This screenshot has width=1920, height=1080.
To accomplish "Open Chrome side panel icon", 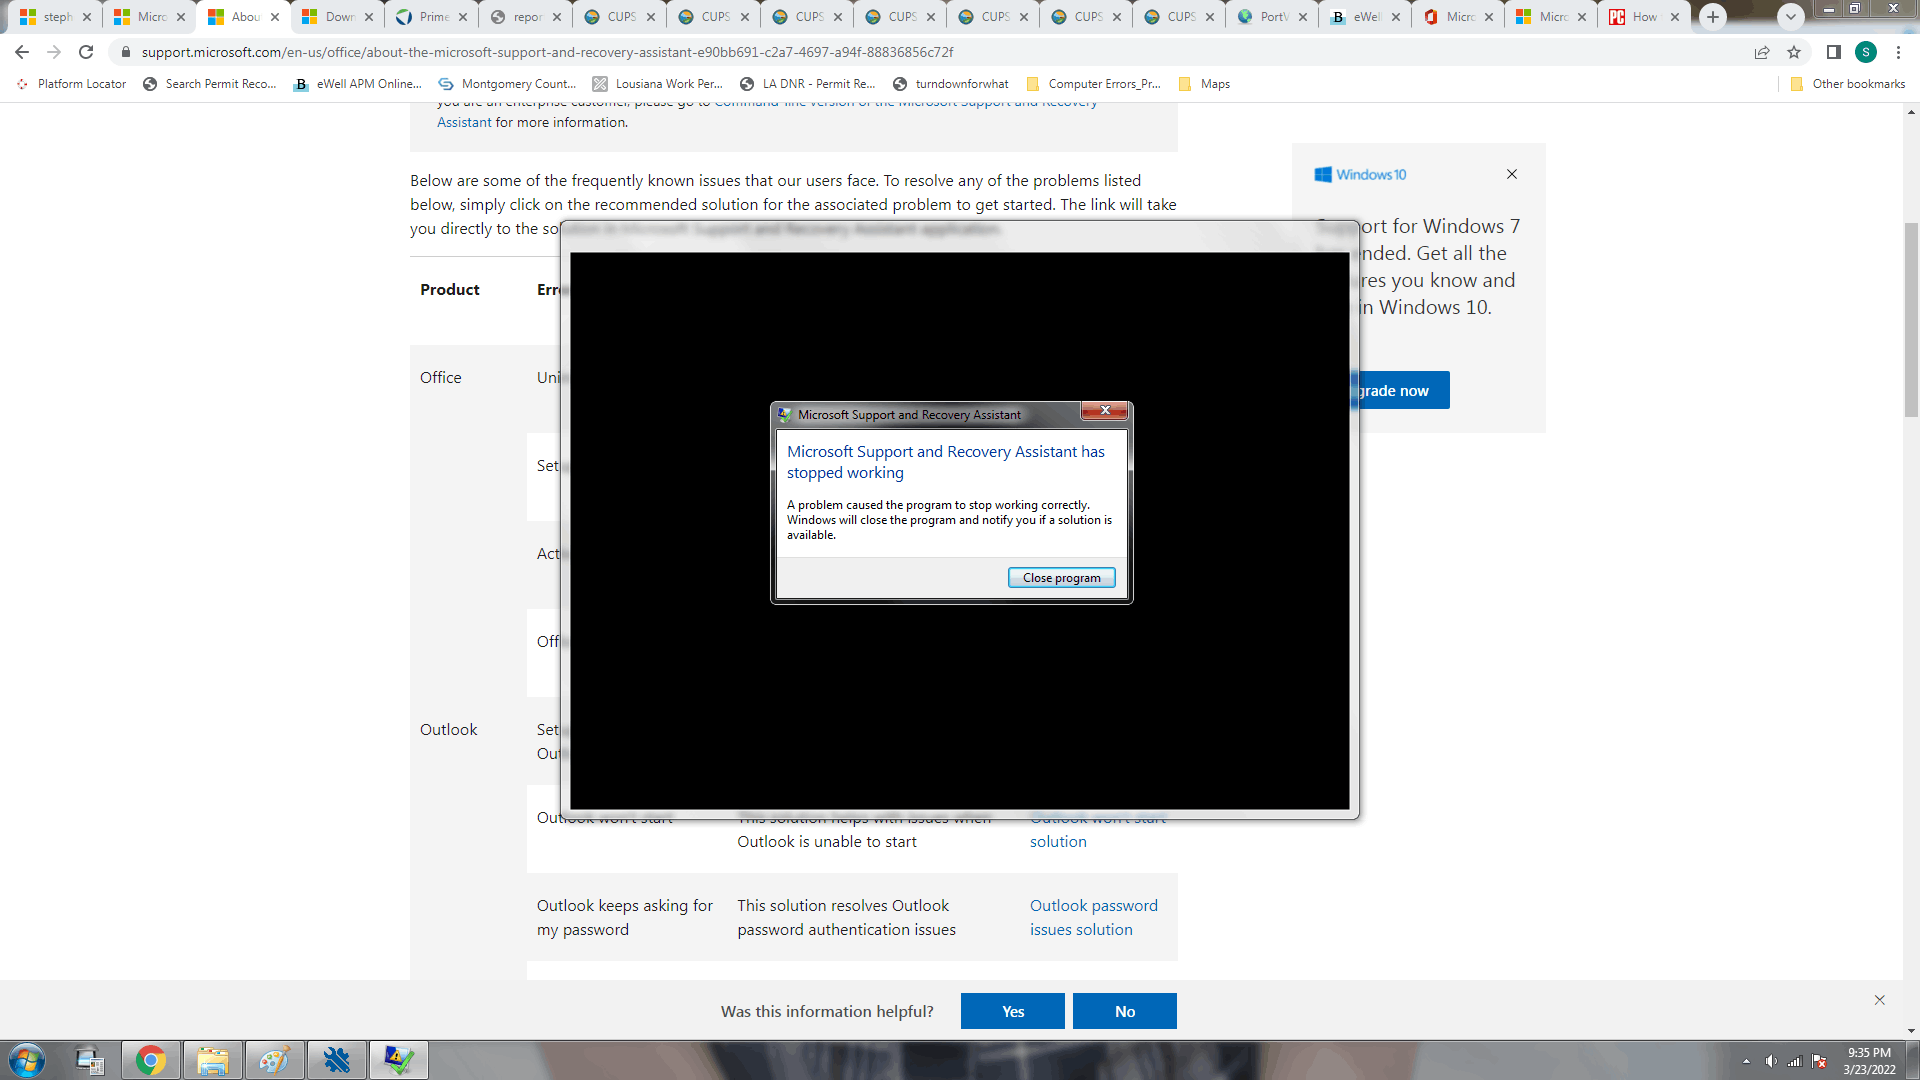I will pyautogui.click(x=1833, y=52).
